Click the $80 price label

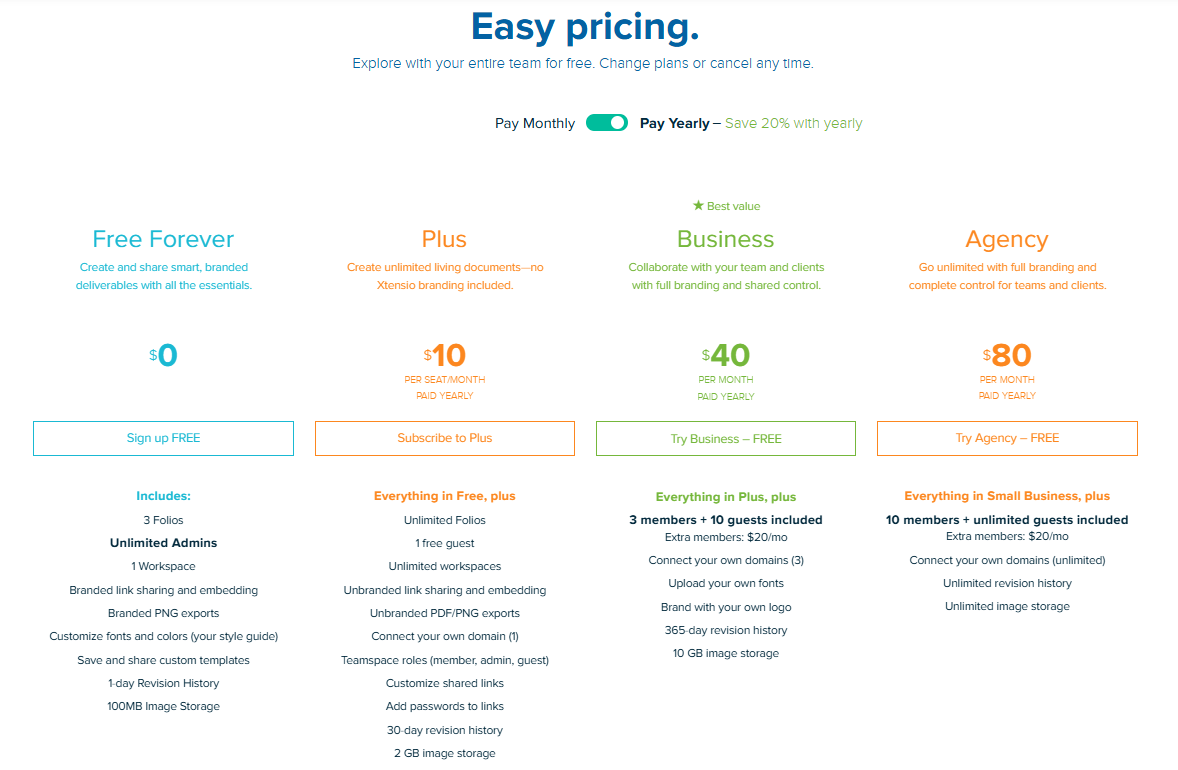(1007, 353)
